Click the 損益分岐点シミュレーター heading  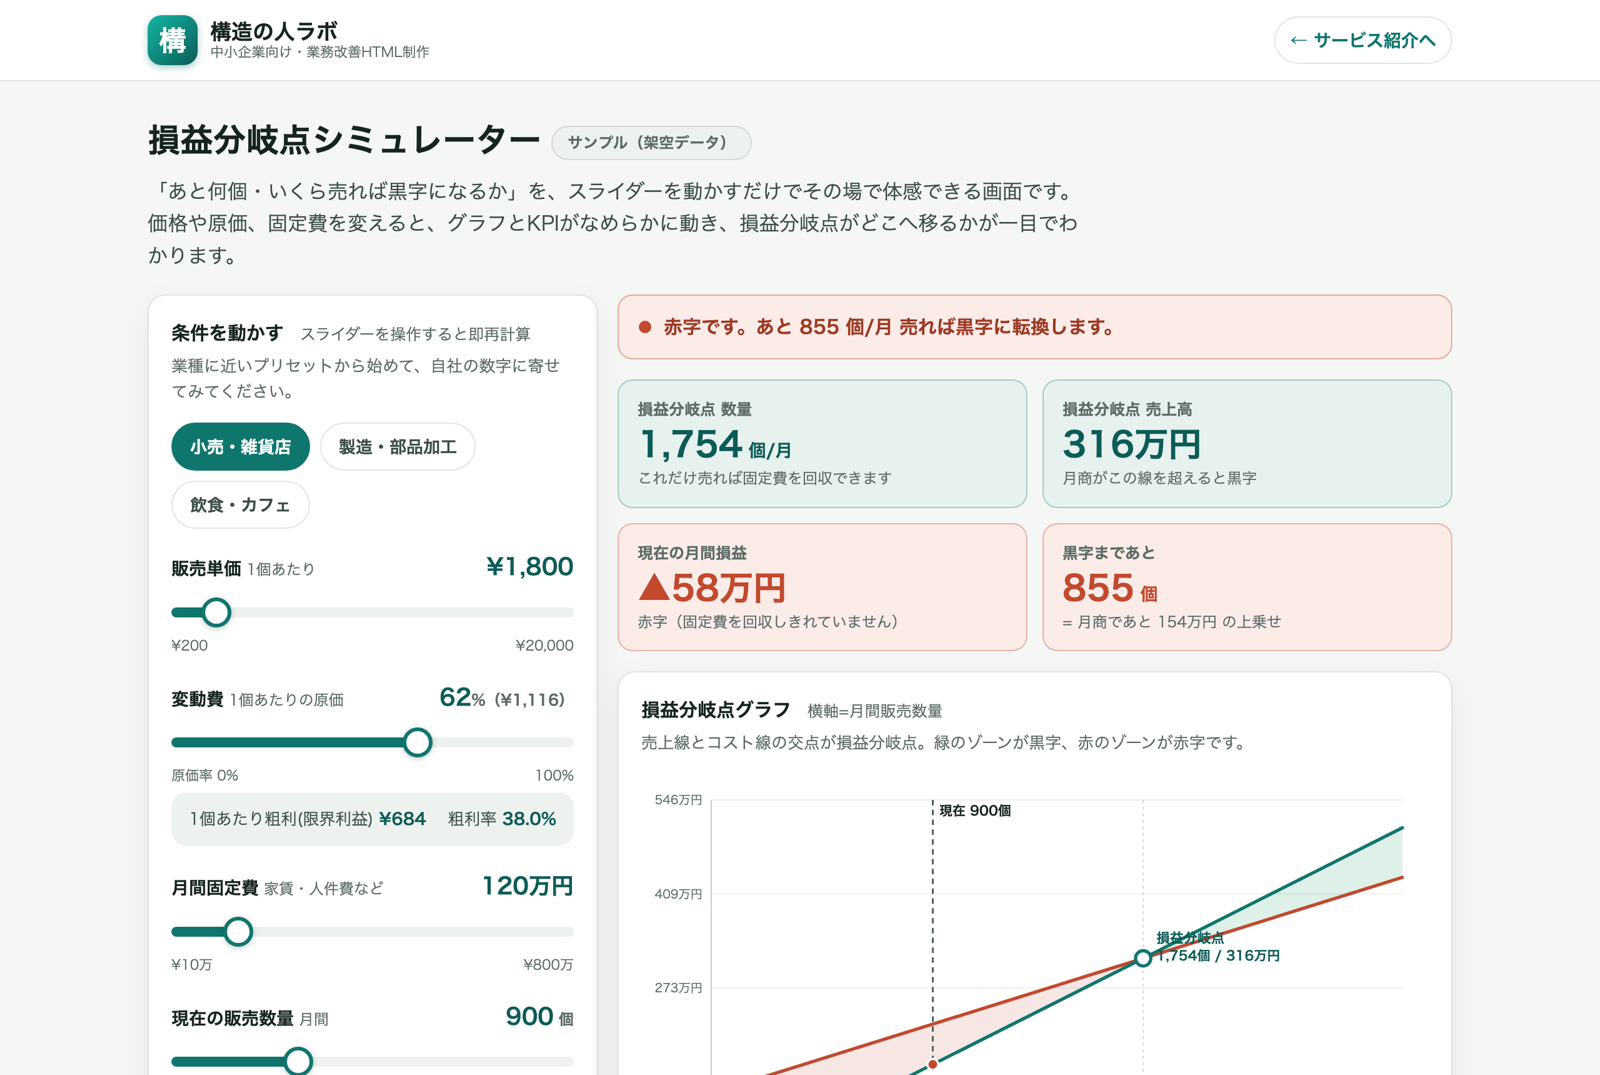point(344,140)
